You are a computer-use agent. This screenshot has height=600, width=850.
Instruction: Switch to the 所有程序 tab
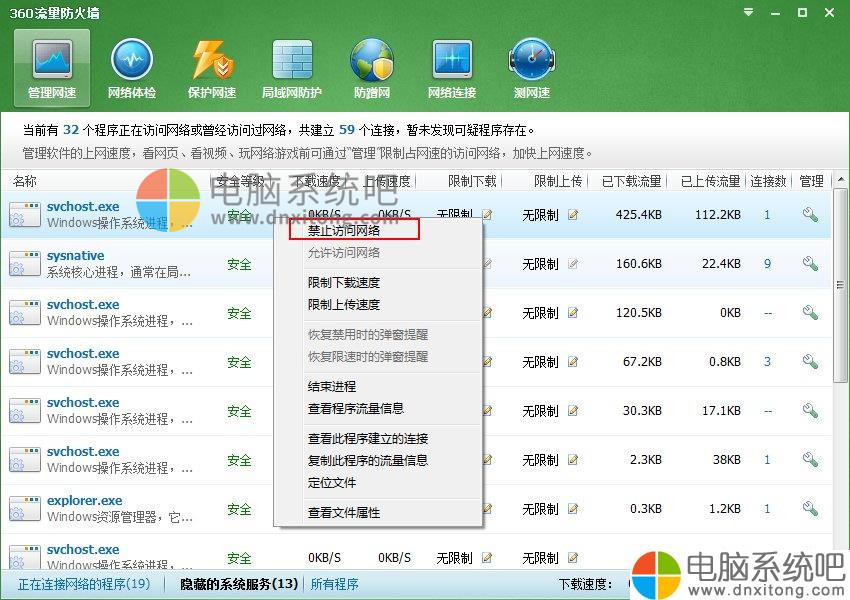(x=334, y=584)
